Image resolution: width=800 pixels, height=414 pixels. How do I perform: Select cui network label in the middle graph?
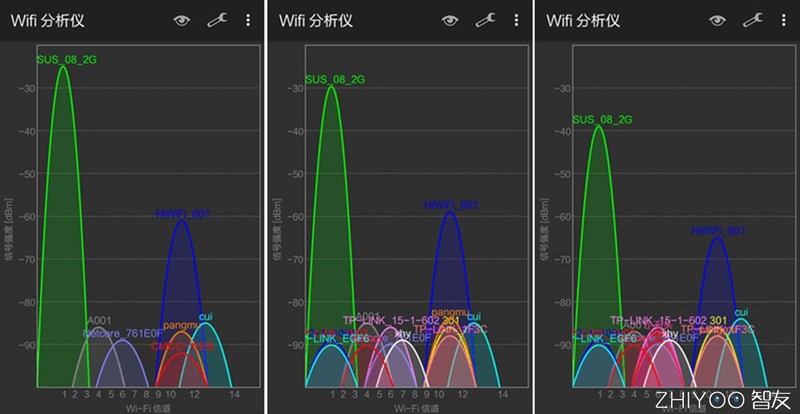coord(474,316)
